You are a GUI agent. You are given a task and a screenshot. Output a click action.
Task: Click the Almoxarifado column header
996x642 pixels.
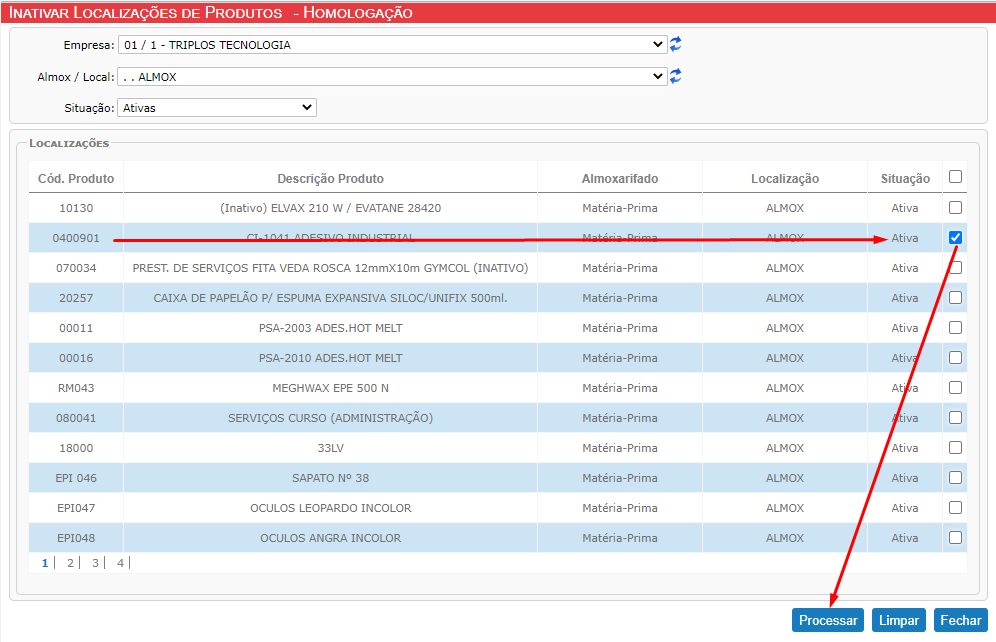[620, 178]
